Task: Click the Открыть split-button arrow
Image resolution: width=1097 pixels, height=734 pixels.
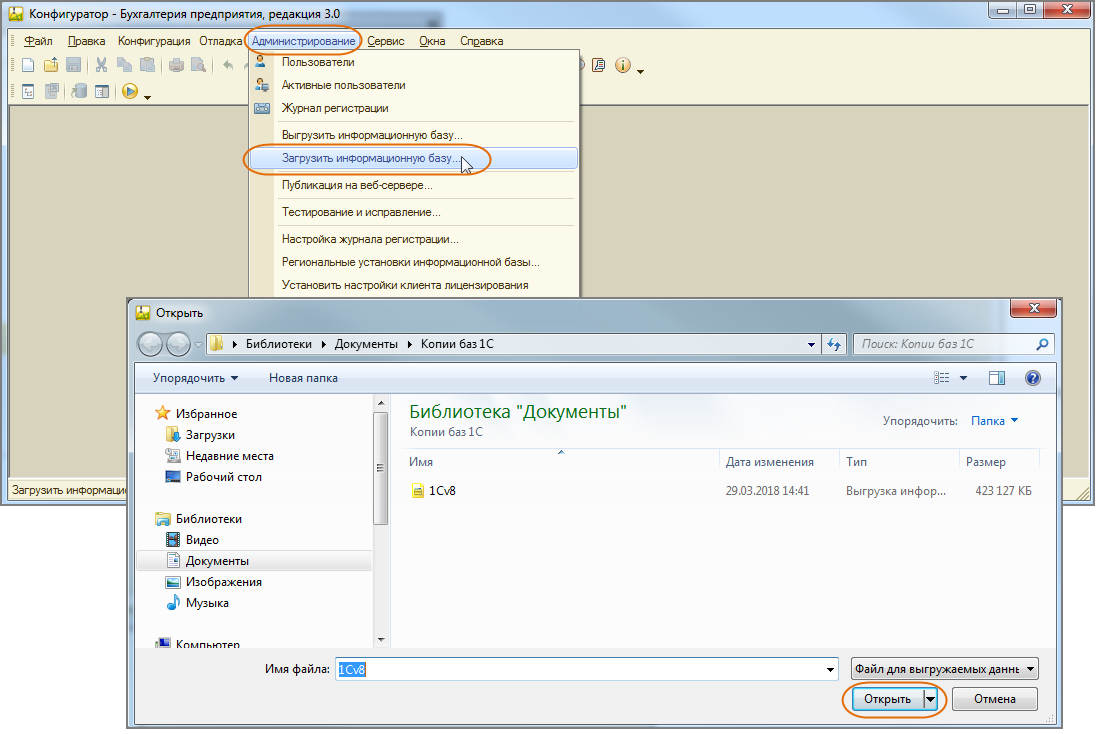Action: pos(930,699)
